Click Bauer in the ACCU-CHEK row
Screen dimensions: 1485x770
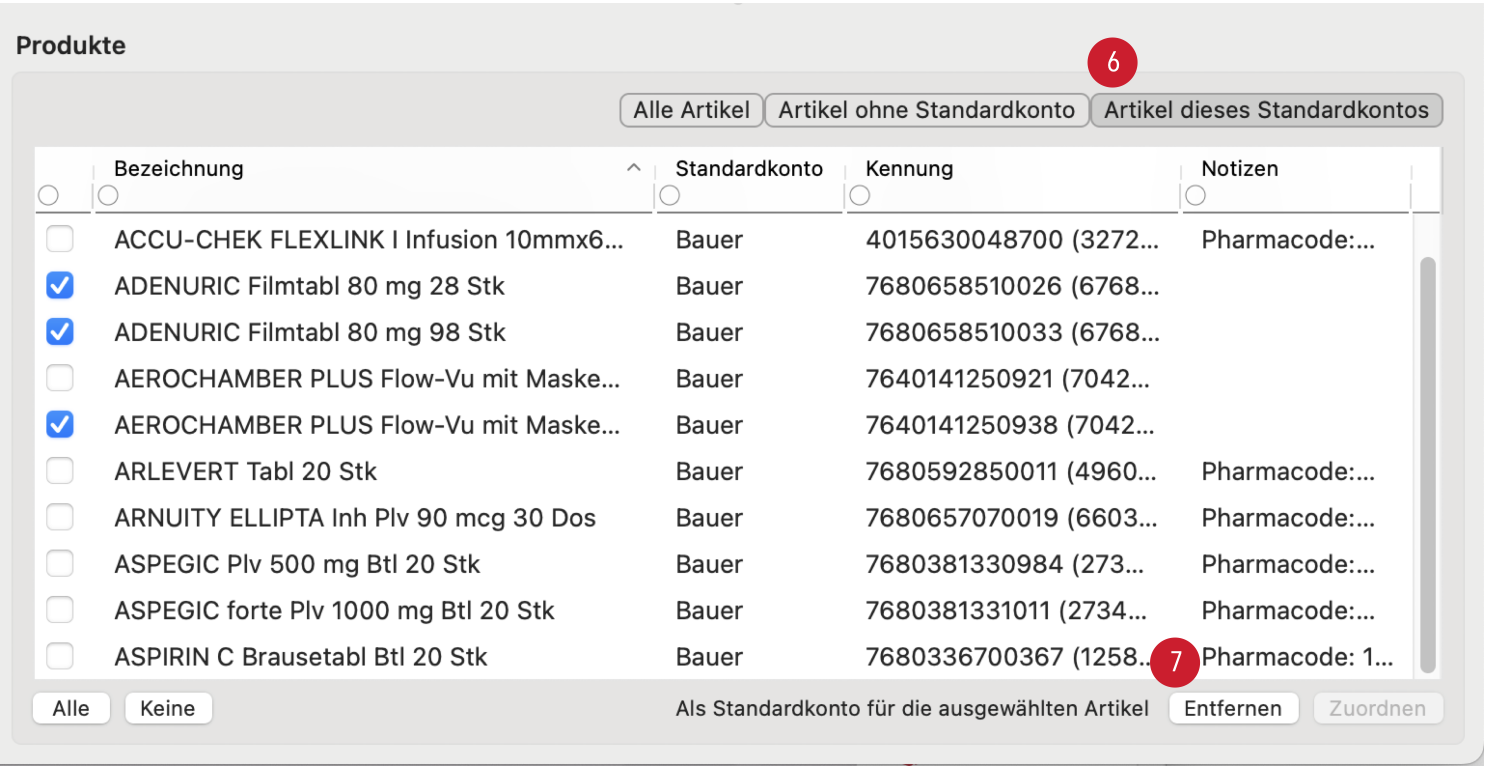[709, 240]
